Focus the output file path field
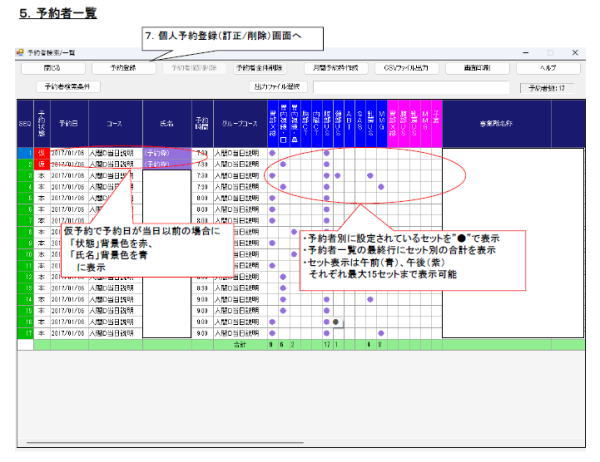 [x=411, y=87]
